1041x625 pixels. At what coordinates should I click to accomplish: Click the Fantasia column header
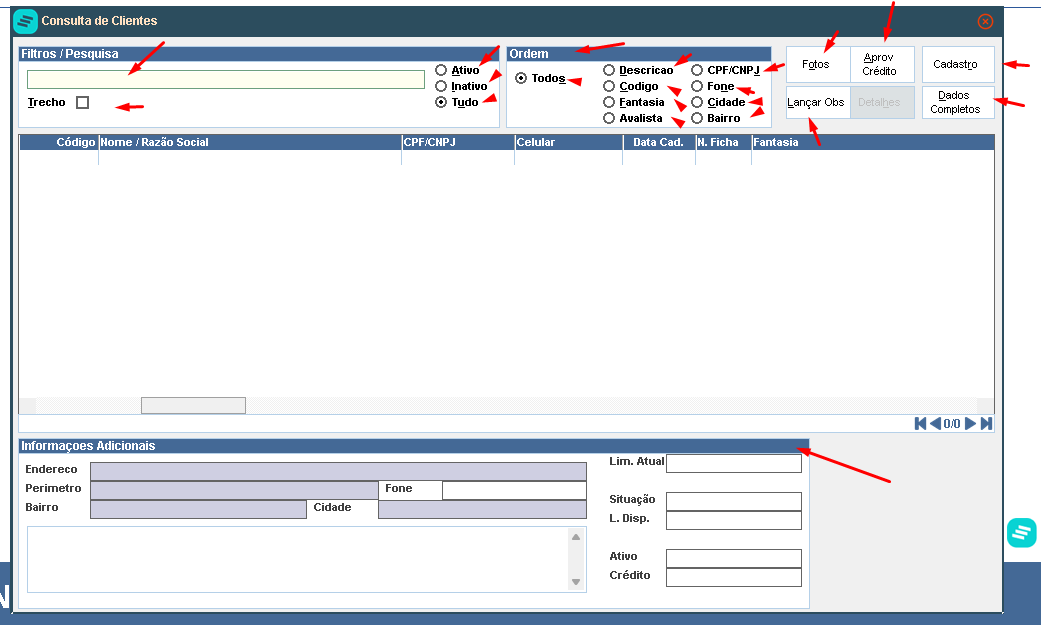pos(873,142)
